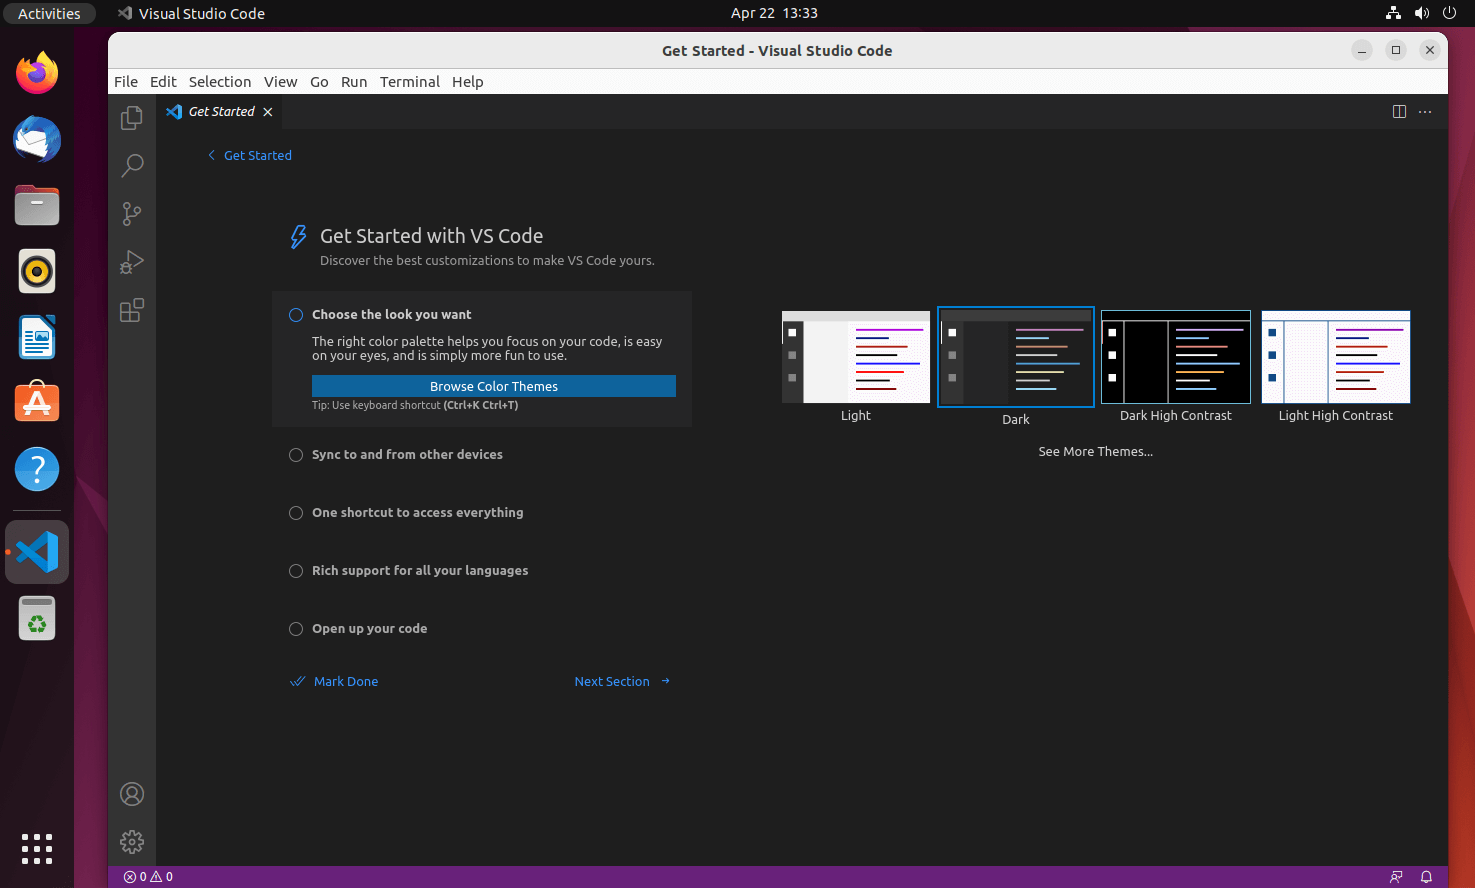1475x888 pixels.
Task: Switch to the Get Started tab
Action: point(220,111)
